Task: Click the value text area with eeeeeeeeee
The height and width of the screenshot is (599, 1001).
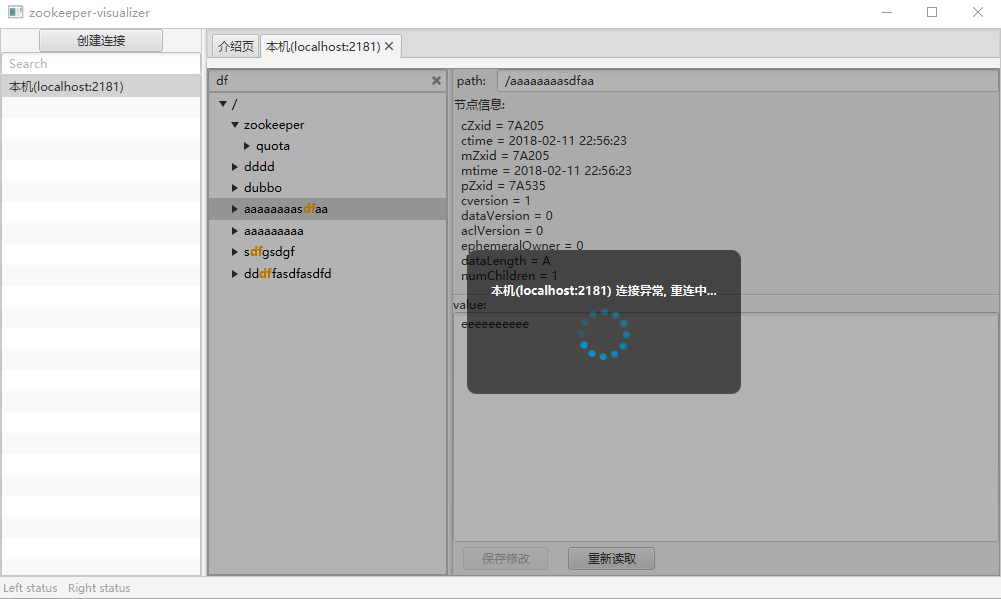Action: (725, 427)
